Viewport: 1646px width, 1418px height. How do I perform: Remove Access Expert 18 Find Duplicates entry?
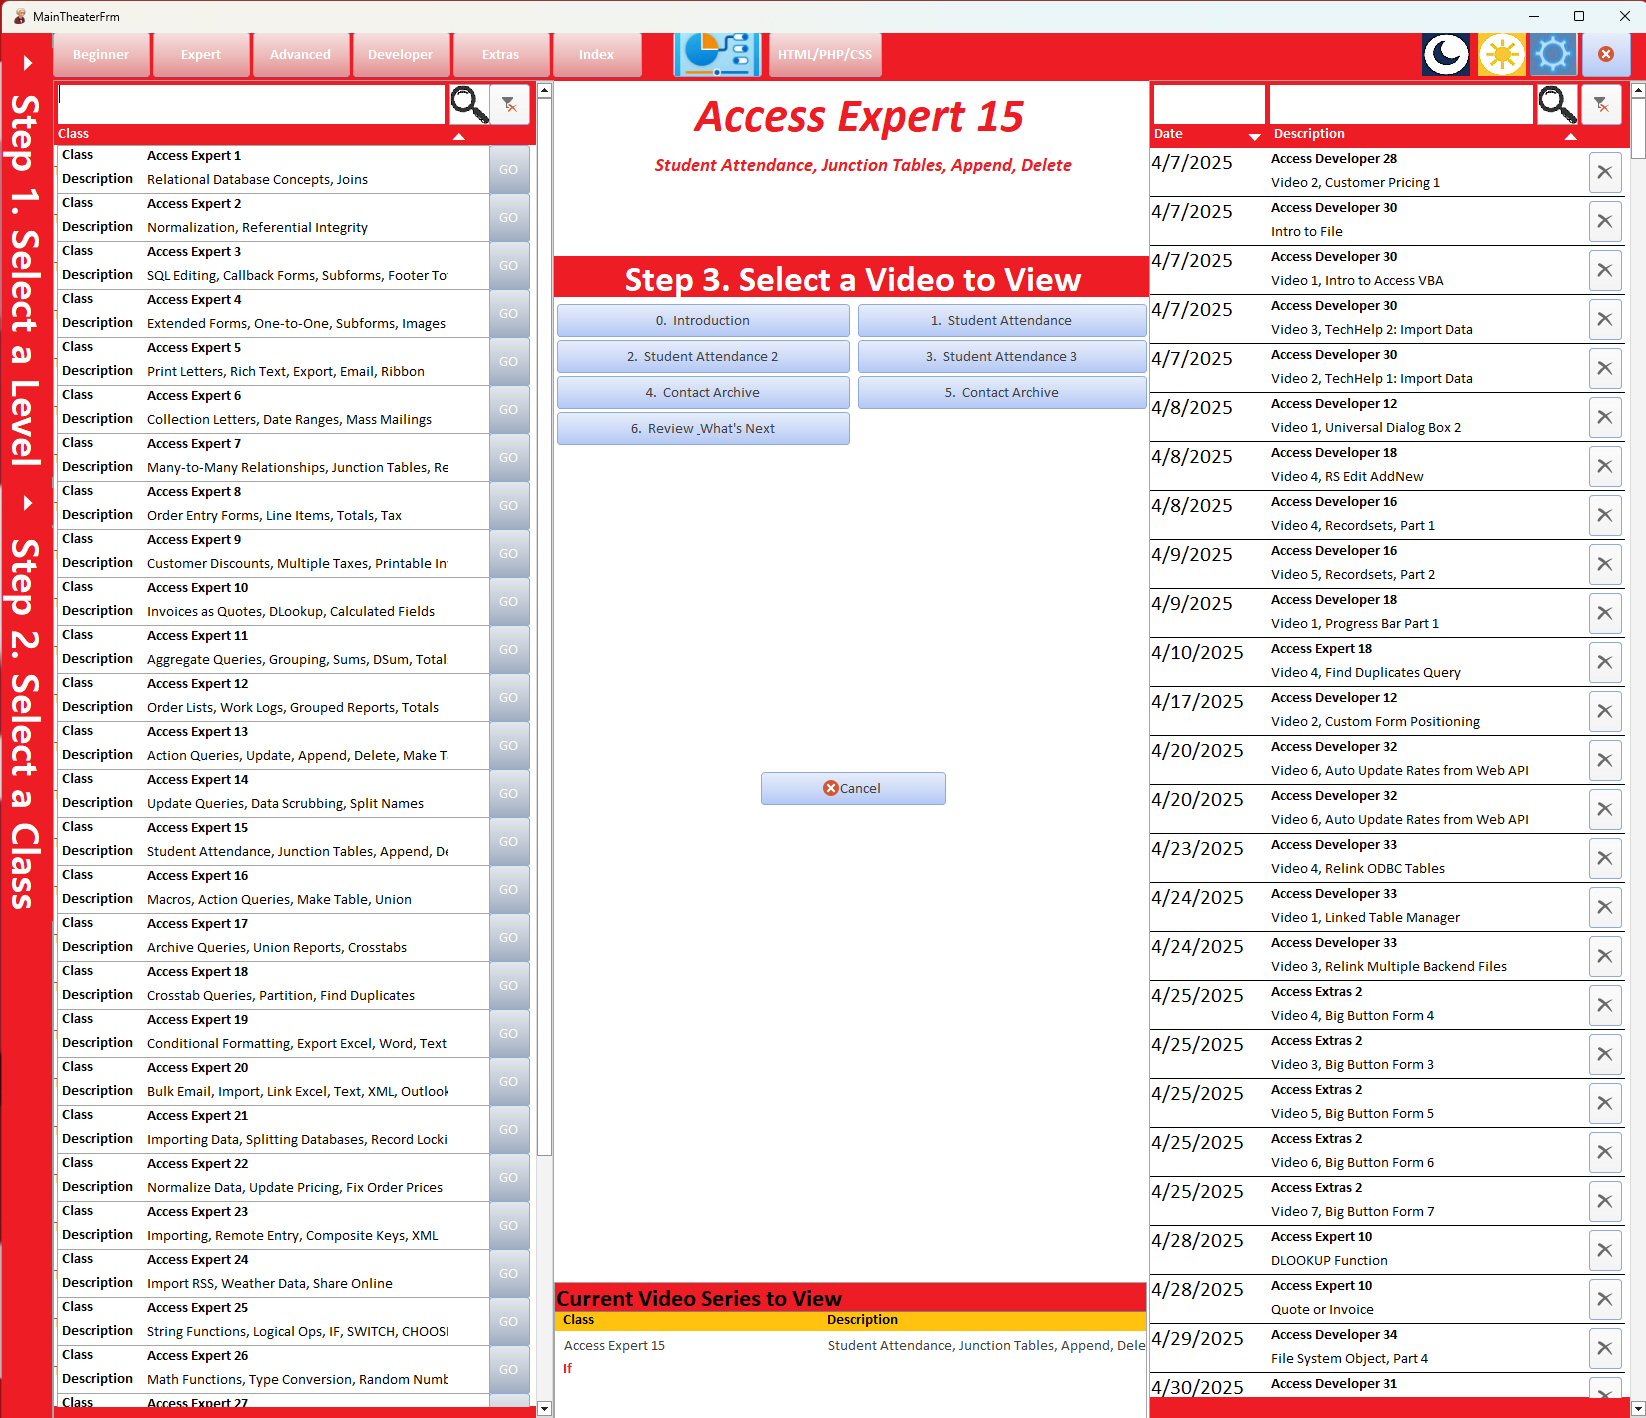(1605, 662)
